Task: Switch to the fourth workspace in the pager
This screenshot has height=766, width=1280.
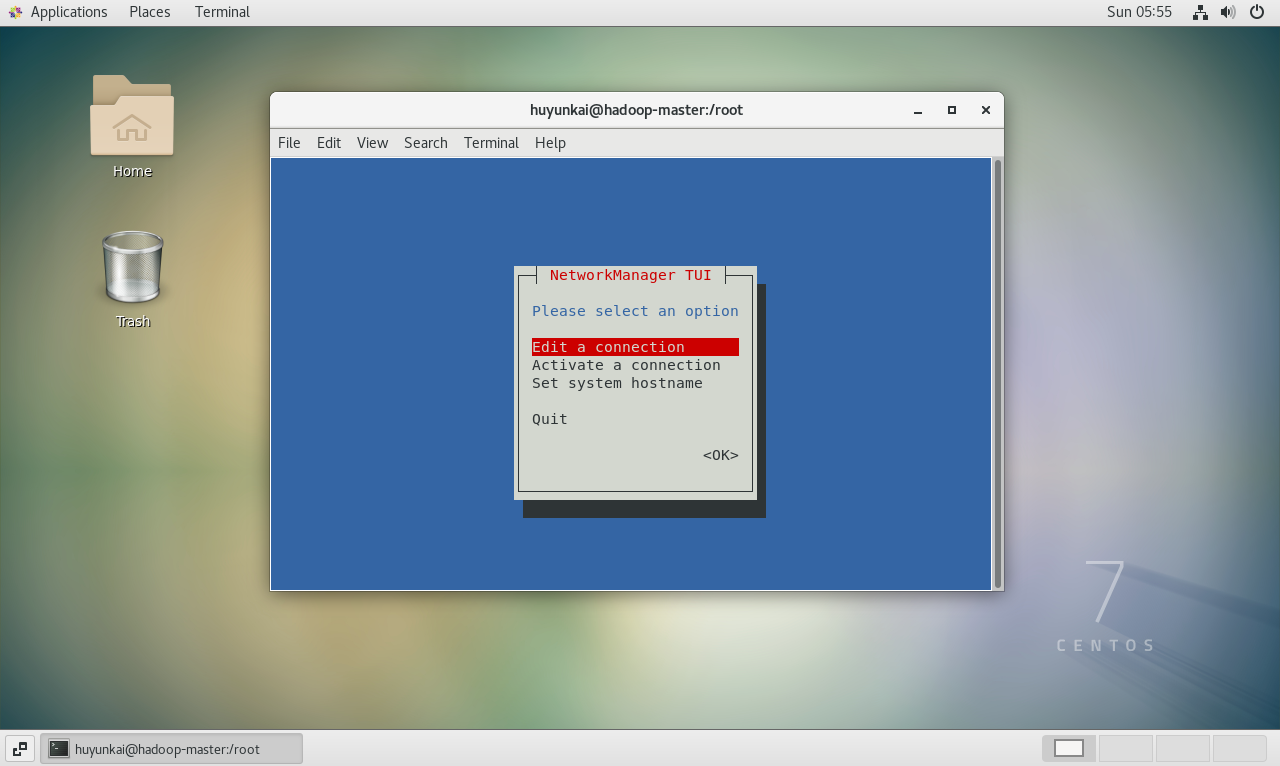Action: pos(1240,748)
